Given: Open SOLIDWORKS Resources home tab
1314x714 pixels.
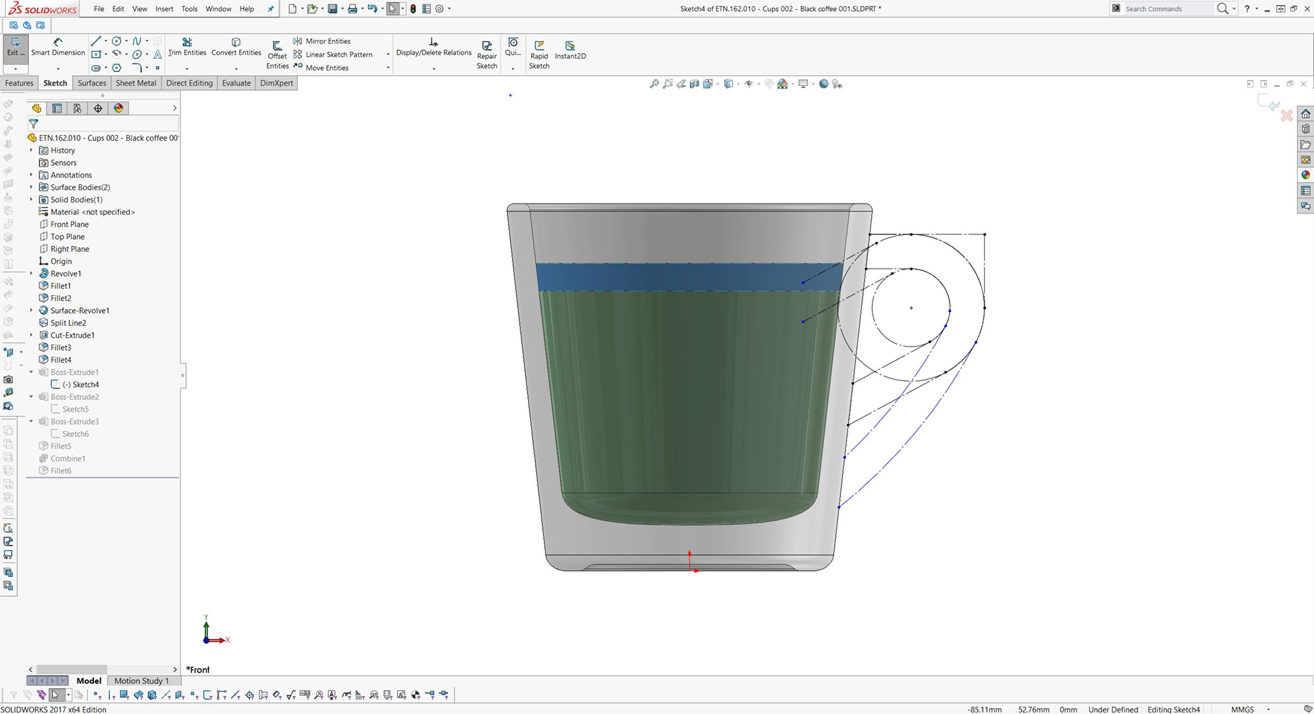Looking at the screenshot, I should point(1305,114).
